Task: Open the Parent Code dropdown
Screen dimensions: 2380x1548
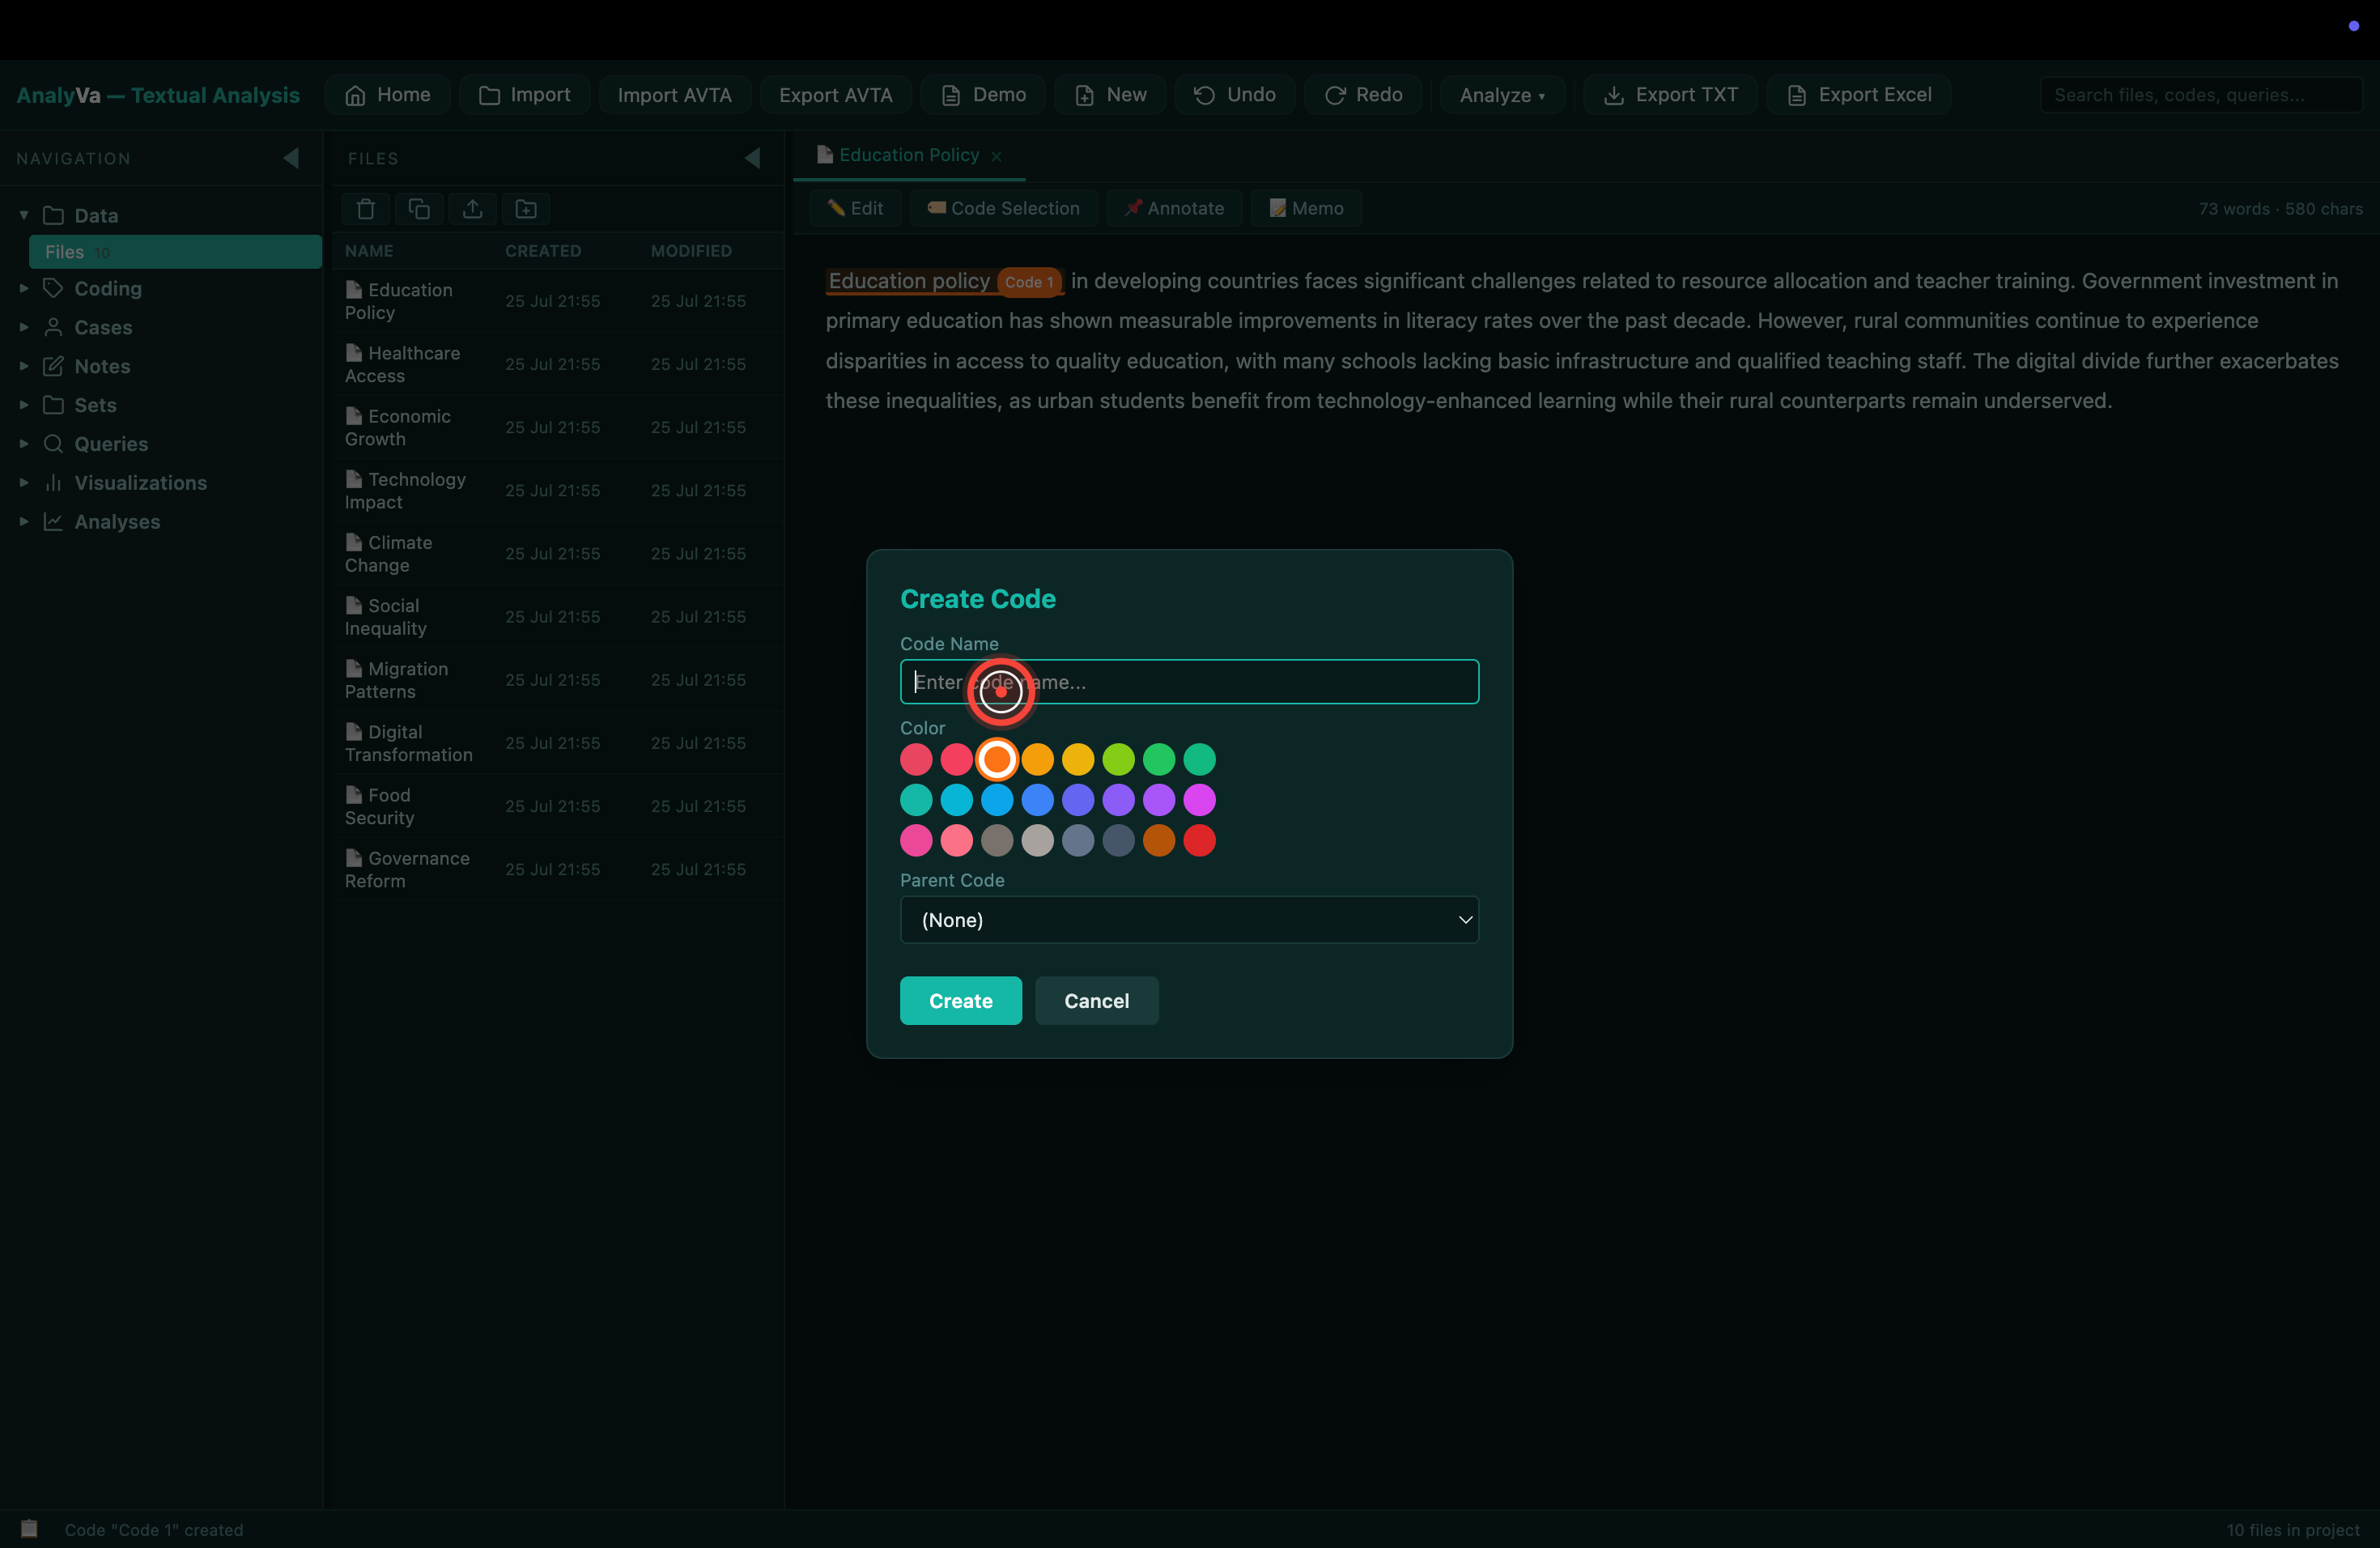Action: [1189, 920]
